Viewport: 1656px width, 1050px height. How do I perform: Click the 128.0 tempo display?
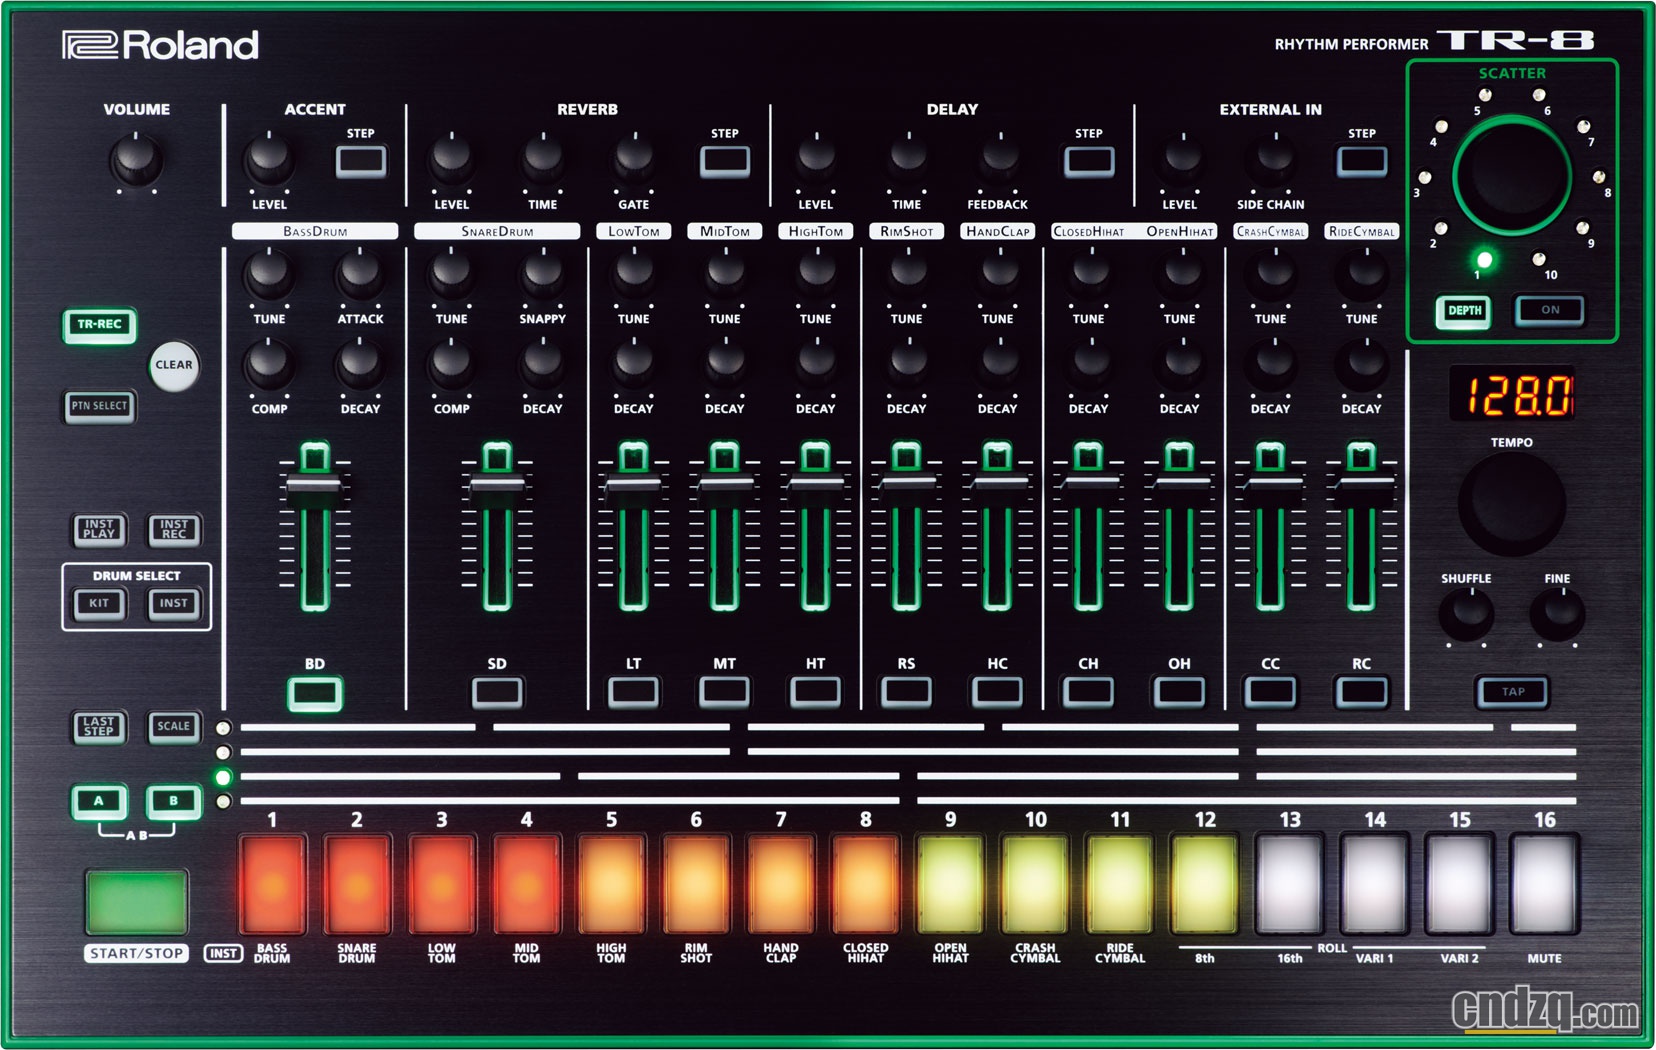(1512, 393)
